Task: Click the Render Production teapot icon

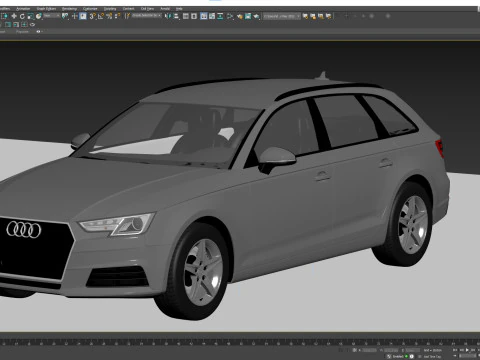Action: [x=256, y=16]
